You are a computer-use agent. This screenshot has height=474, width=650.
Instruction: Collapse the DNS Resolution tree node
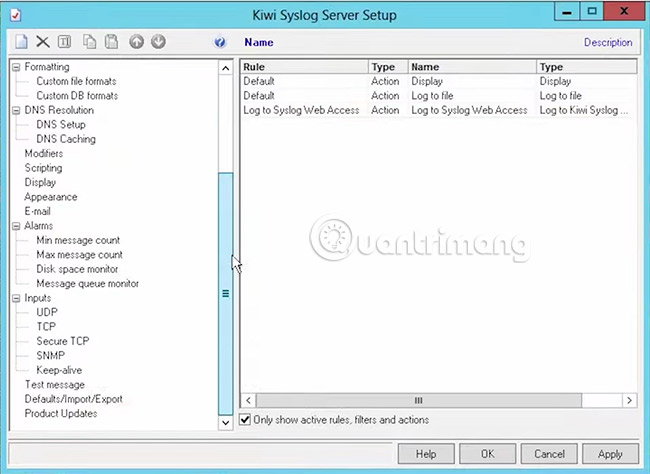pyautogui.click(x=16, y=110)
